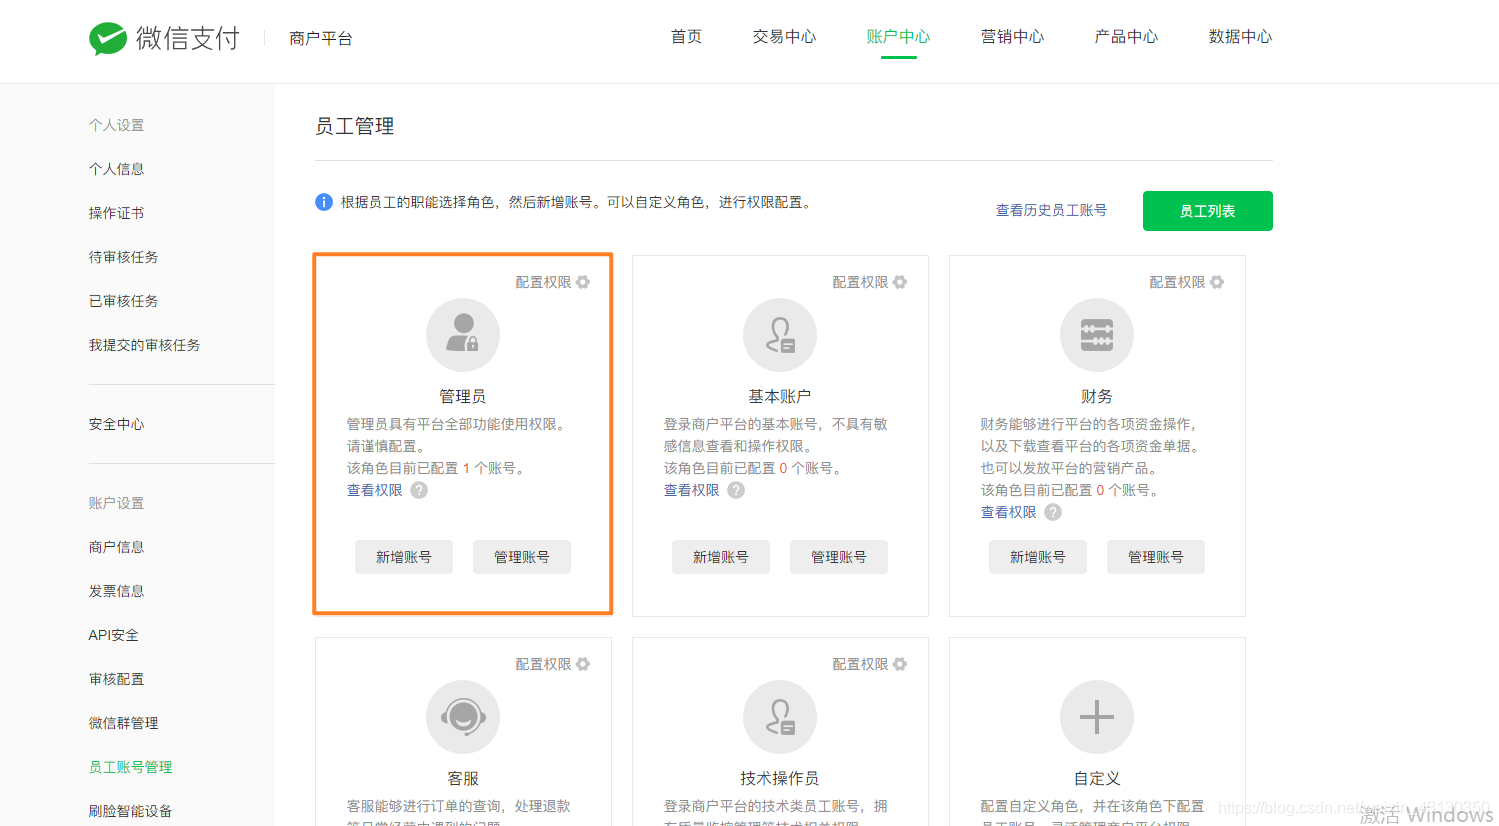Click help question mark in 财务 card

(1053, 512)
